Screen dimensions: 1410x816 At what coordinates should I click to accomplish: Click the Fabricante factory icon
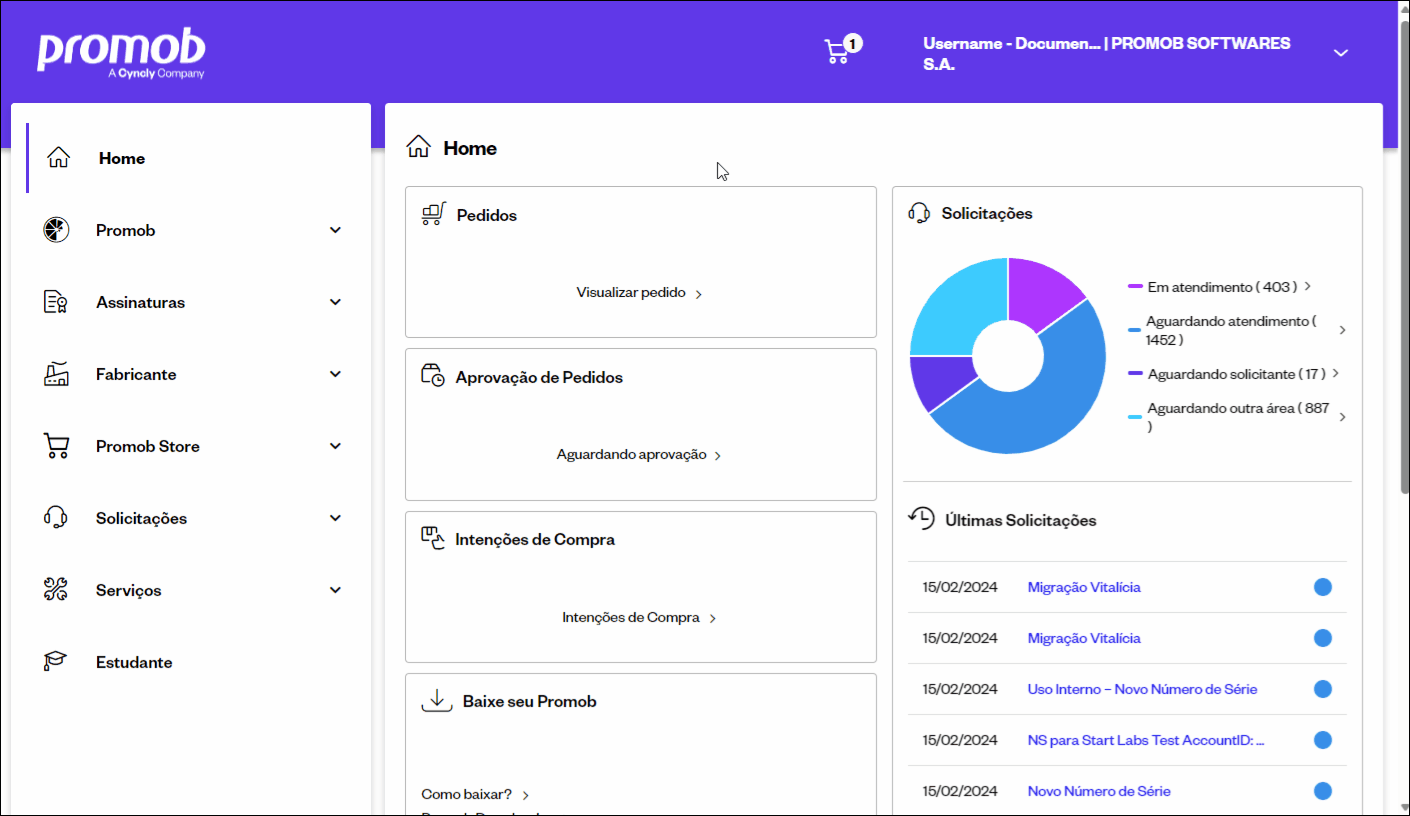pos(56,374)
